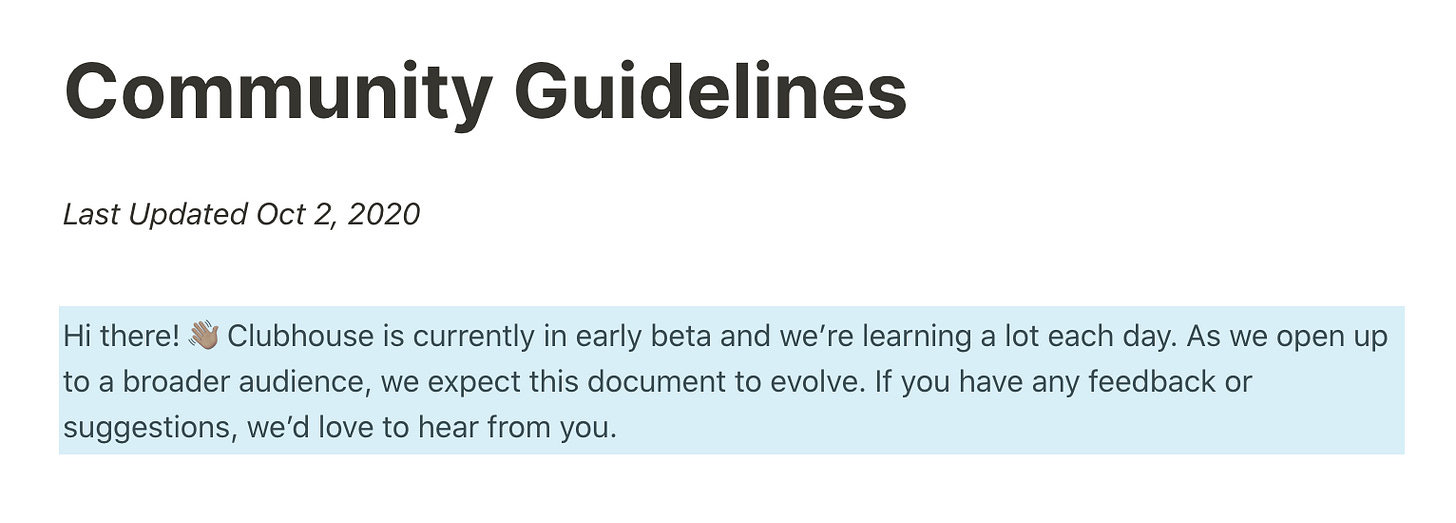
Task: Click the waving hand emoji
Action: coord(203,336)
